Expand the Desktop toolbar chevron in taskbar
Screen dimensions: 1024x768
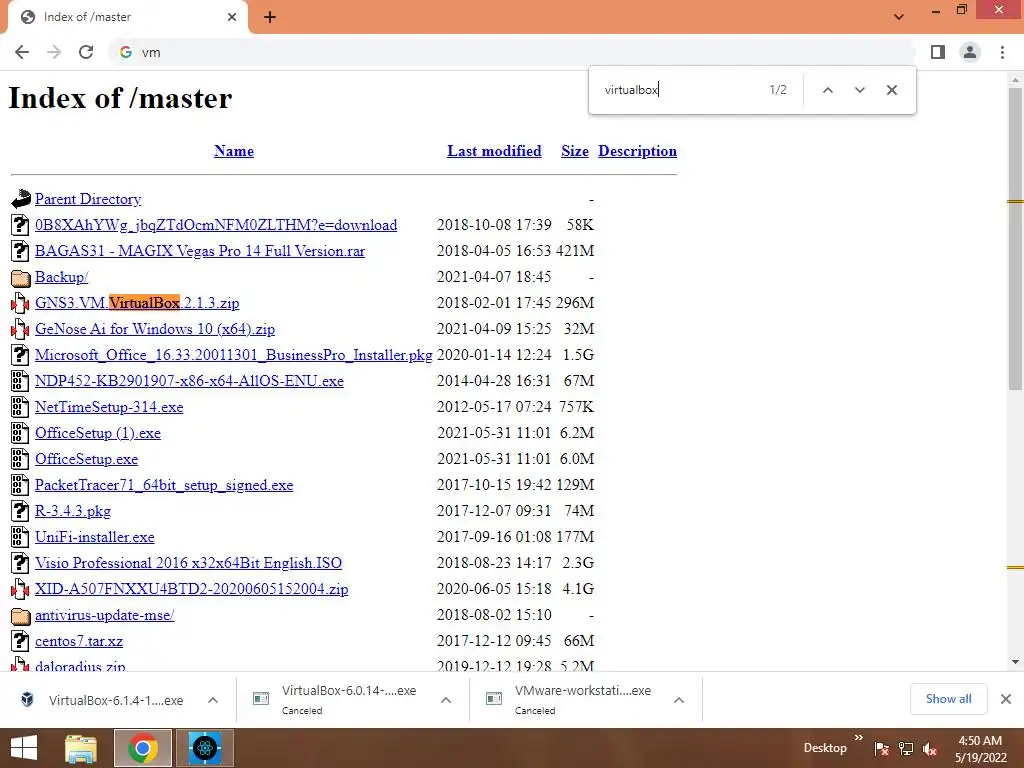pos(859,737)
